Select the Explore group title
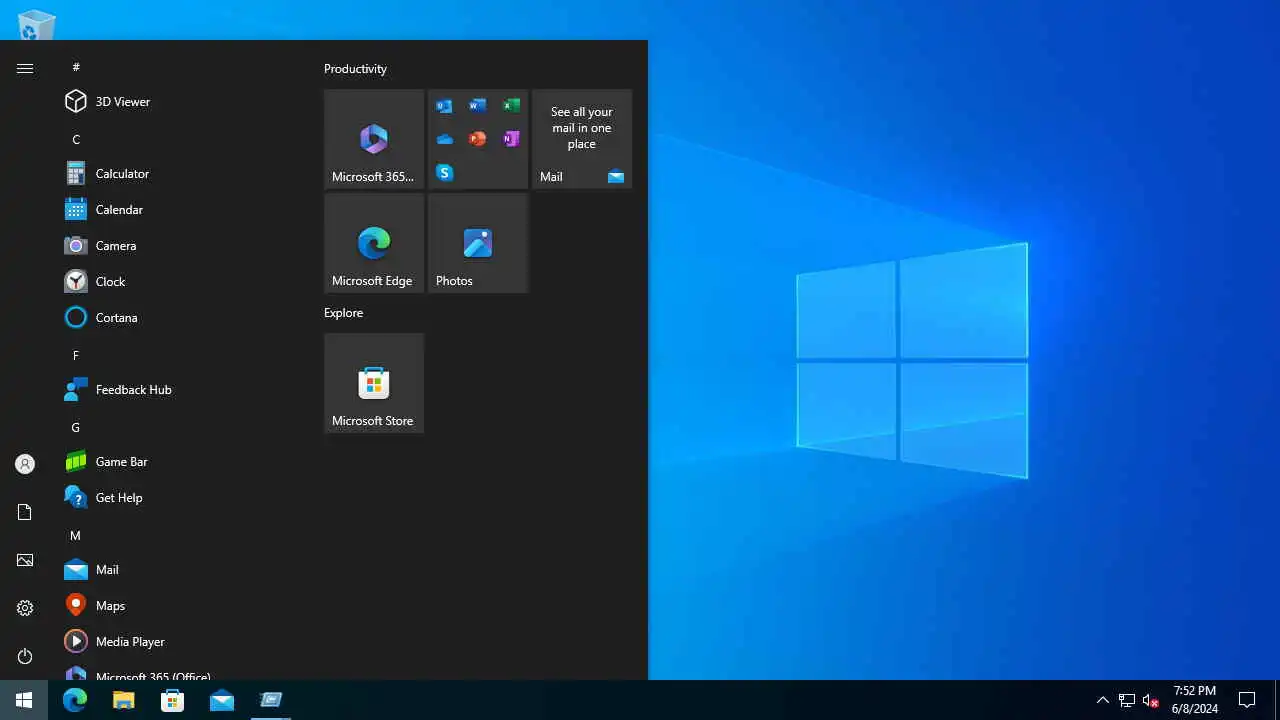Viewport: 1280px width, 720px height. [x=343, y=313]
